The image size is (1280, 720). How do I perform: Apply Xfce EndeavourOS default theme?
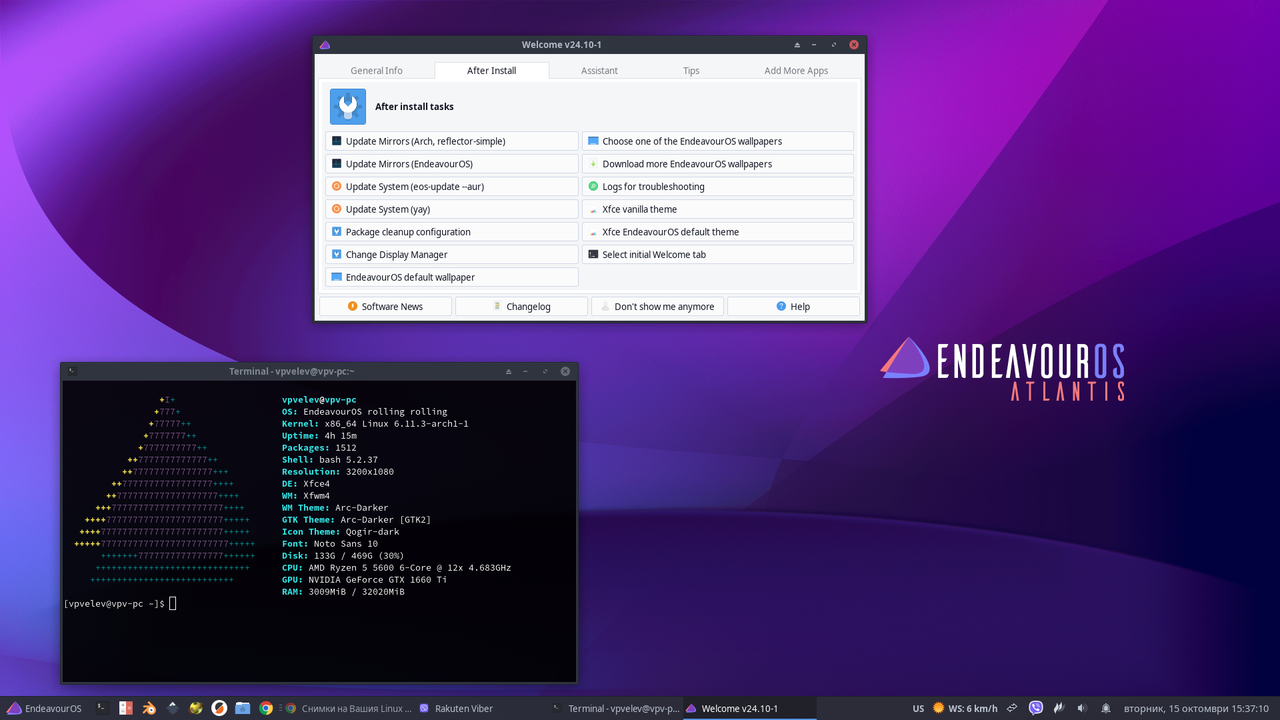[718, 232]
